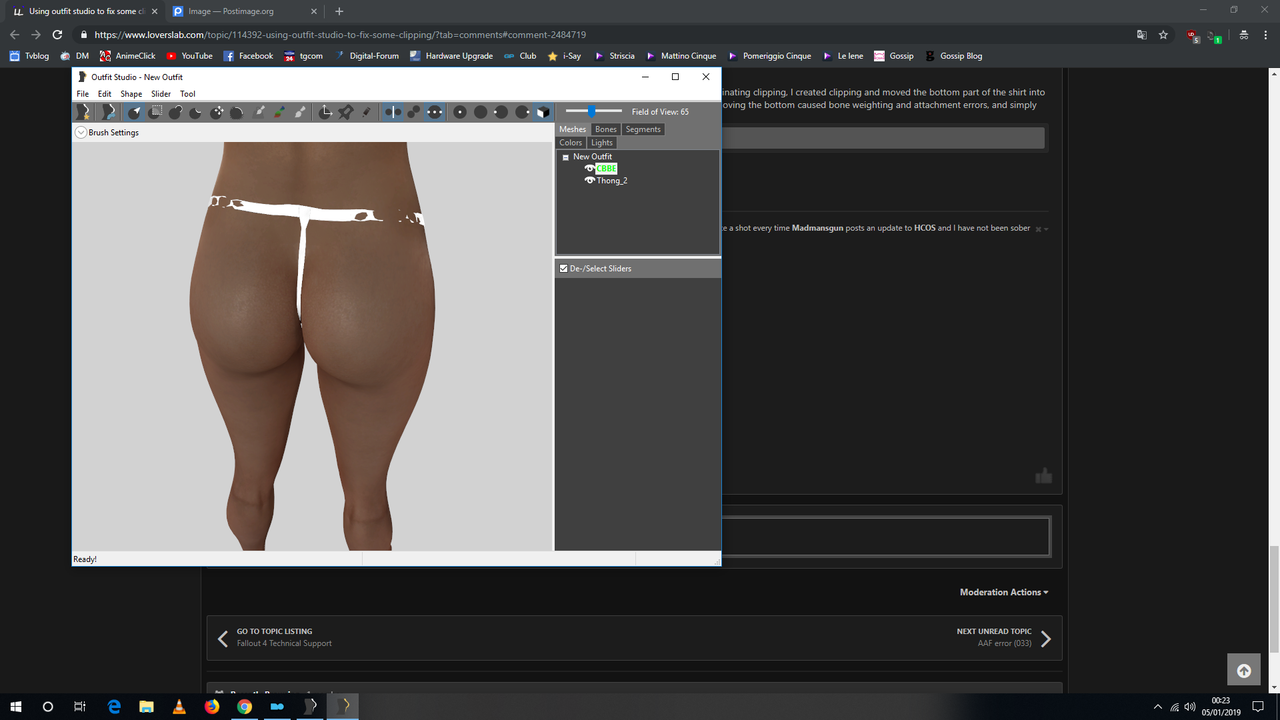Select the Color paint brush
The width and height of the screenshot is (1280, 720).
click(280, 112)
